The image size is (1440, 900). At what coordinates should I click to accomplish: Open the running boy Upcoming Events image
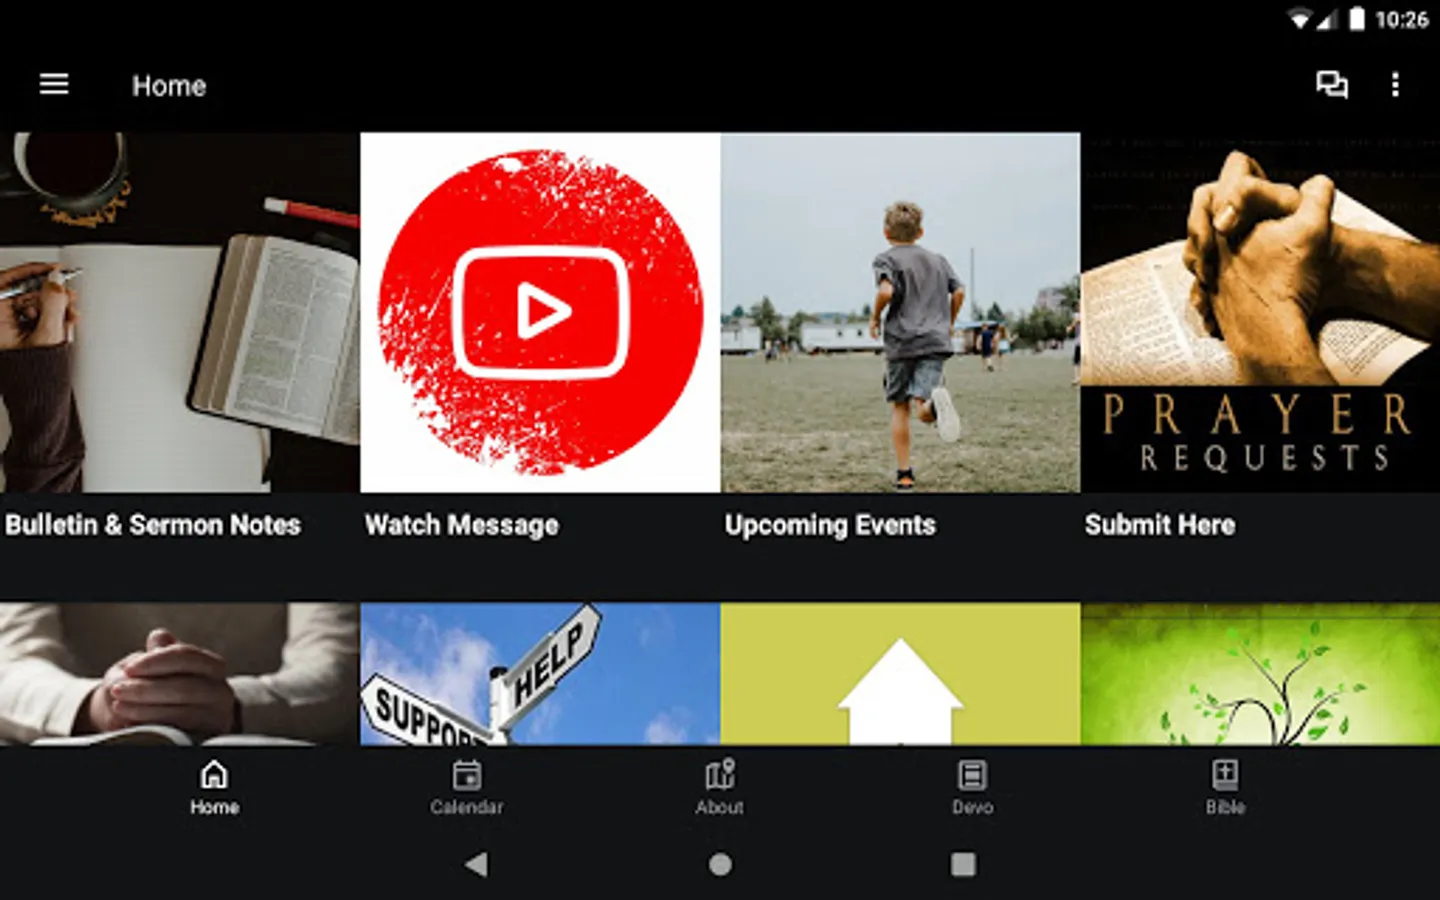[x=900, y=312]
